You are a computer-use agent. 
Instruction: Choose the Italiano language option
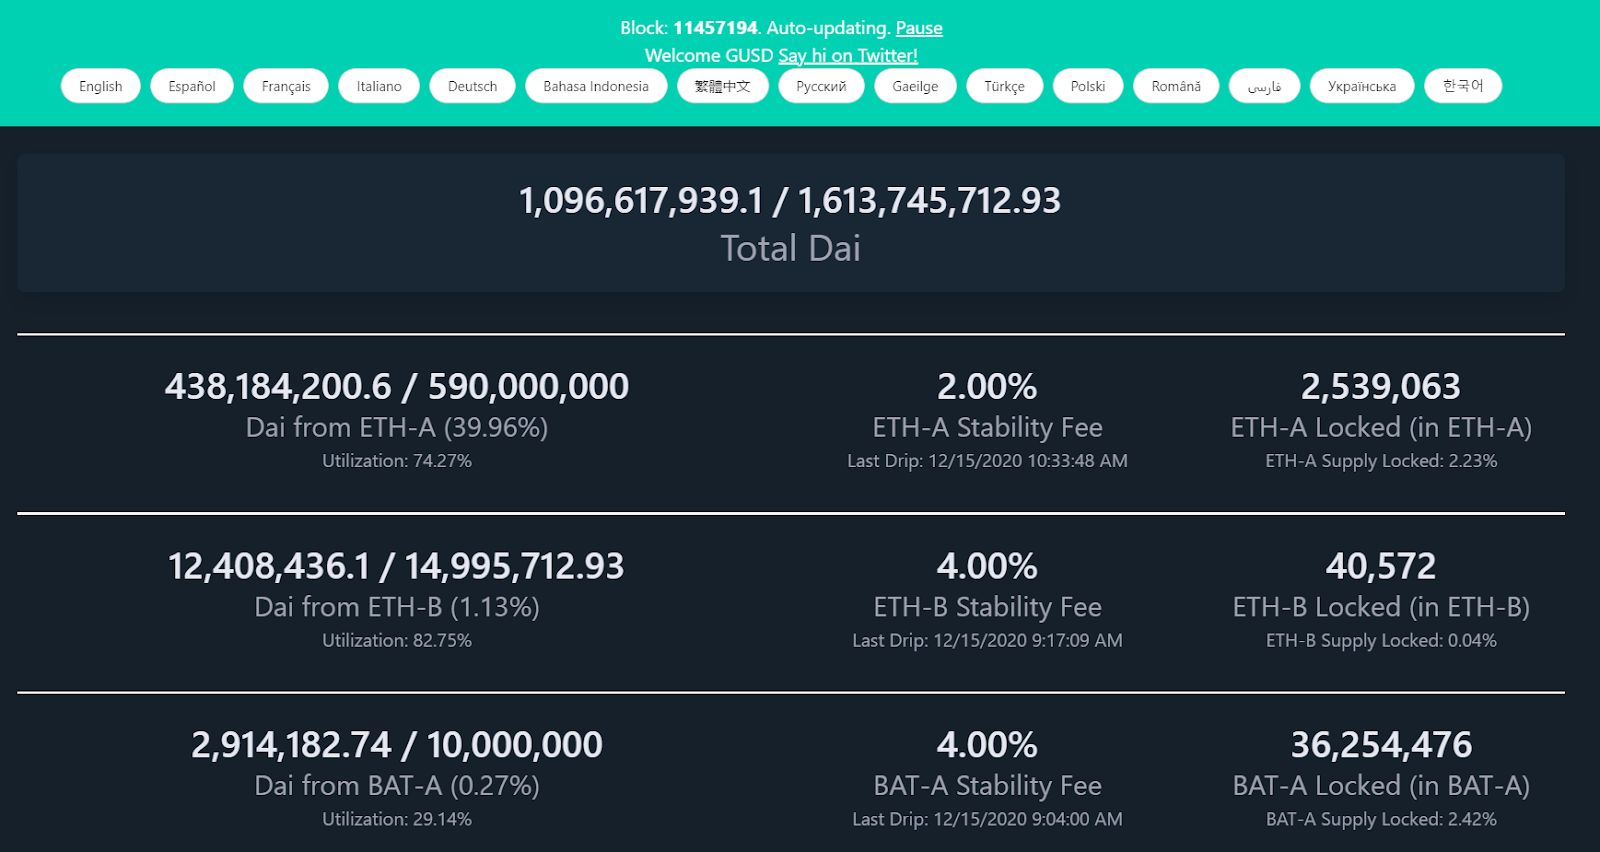[x=379, y=86]
